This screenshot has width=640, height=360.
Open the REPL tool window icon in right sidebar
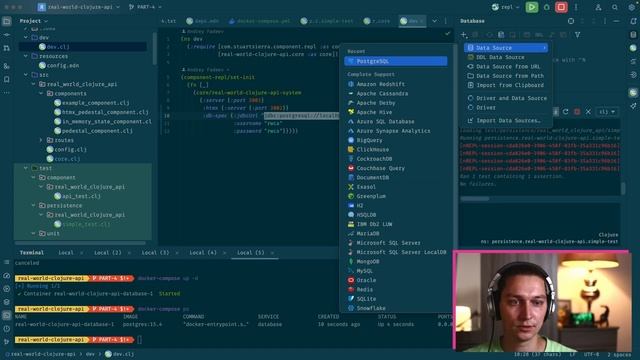(633, 93)
